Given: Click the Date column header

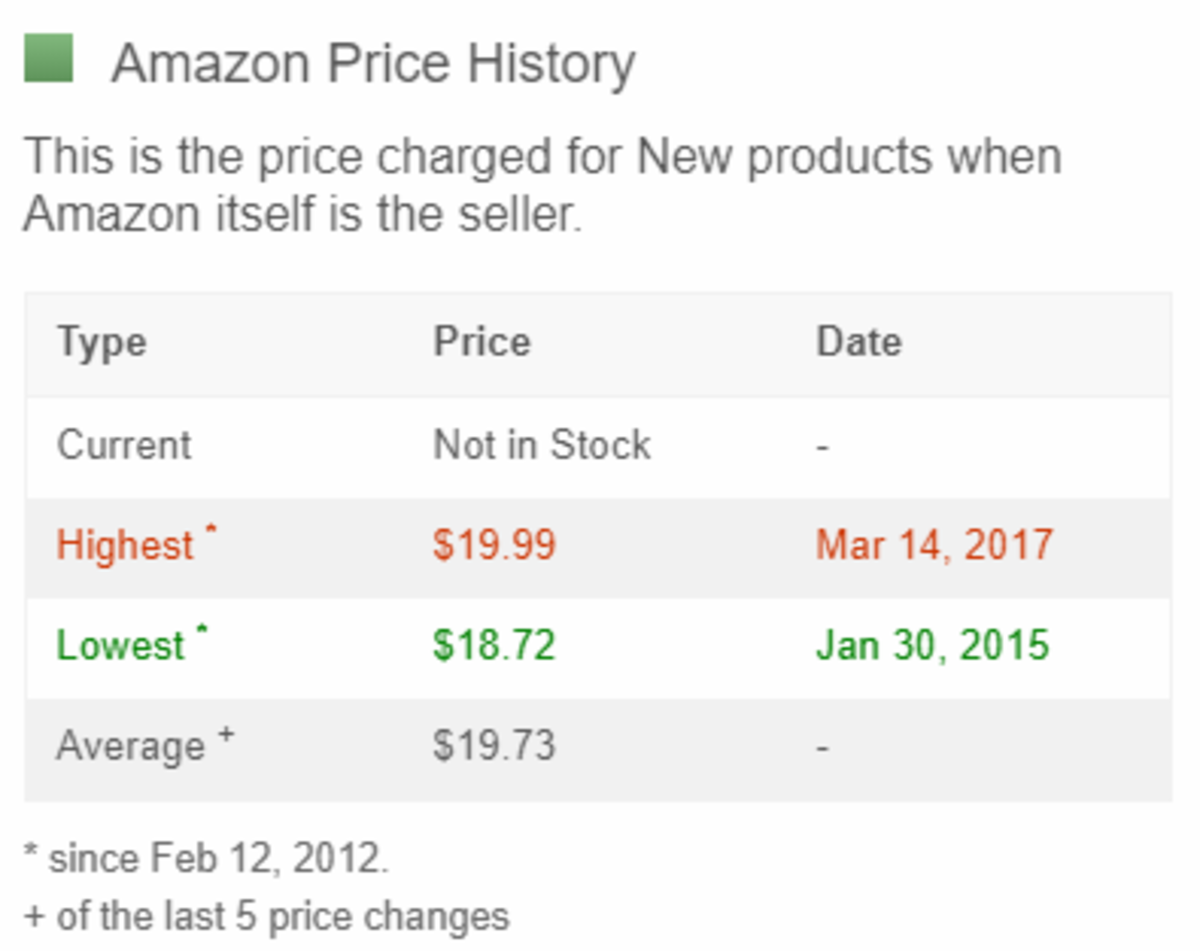Looking at the screenshot, I should (x=859, y=342).
